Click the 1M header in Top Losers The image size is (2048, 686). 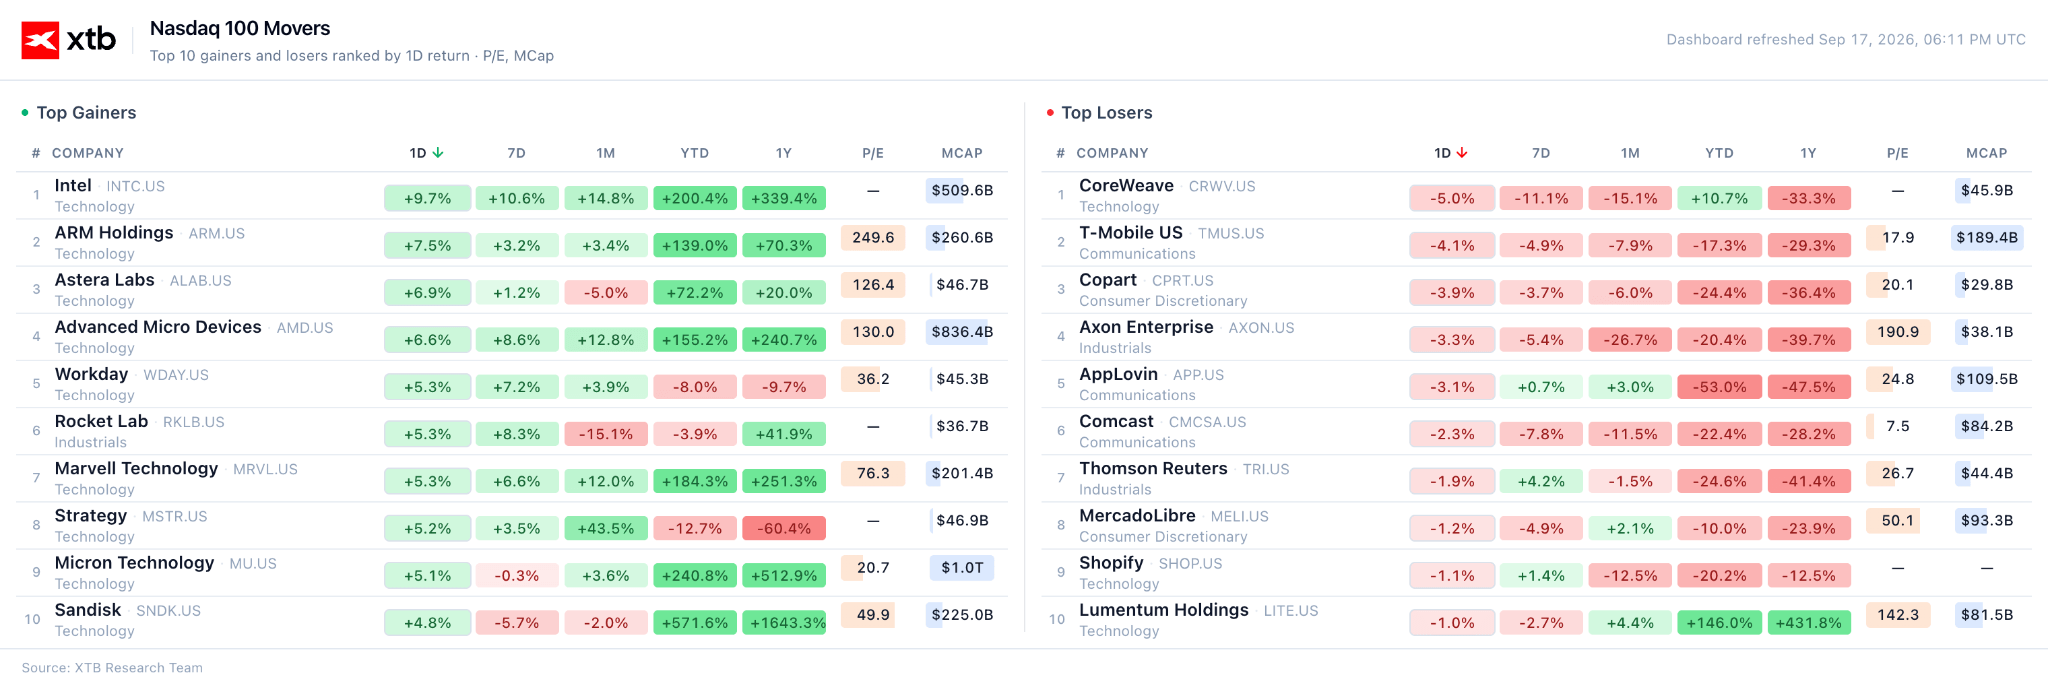[x=1630, y=153]
